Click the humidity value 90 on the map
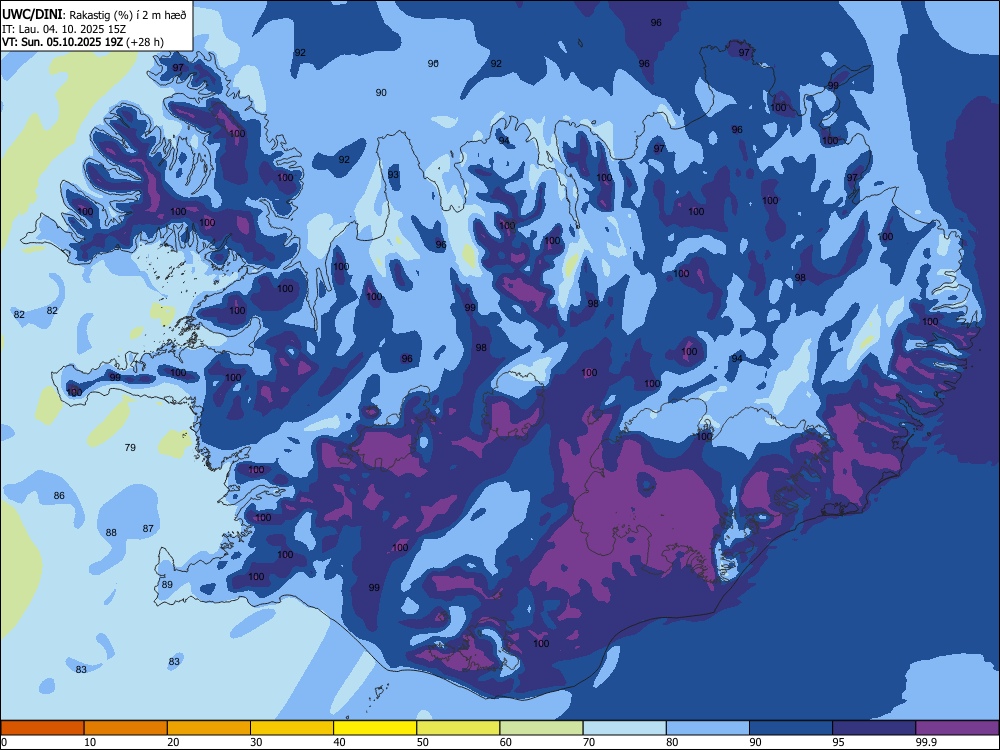1000x750 pixels. (381, 92)
